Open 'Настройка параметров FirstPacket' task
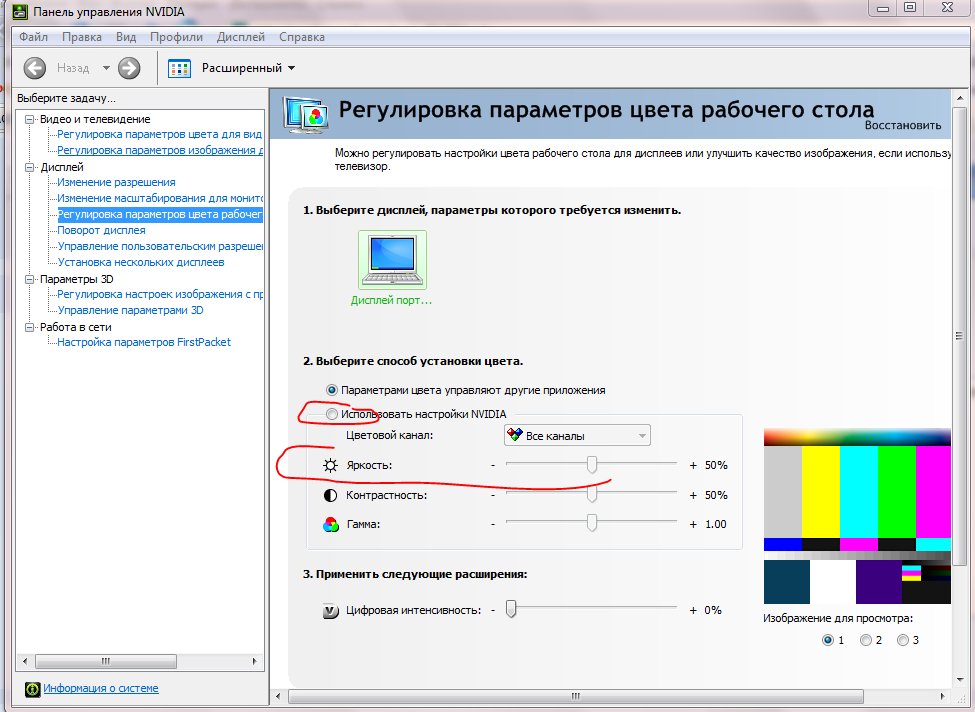The width and height of the screenshot is (975, 712). click(x=144, y=342)
